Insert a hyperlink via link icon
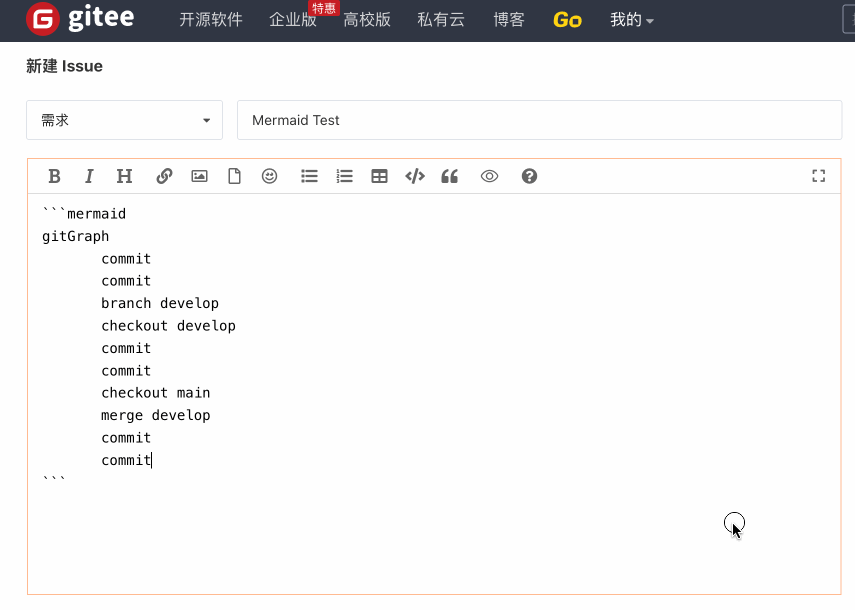Viewport: 855px width, 610px height. pyautogui.click(x=164, y=176)
